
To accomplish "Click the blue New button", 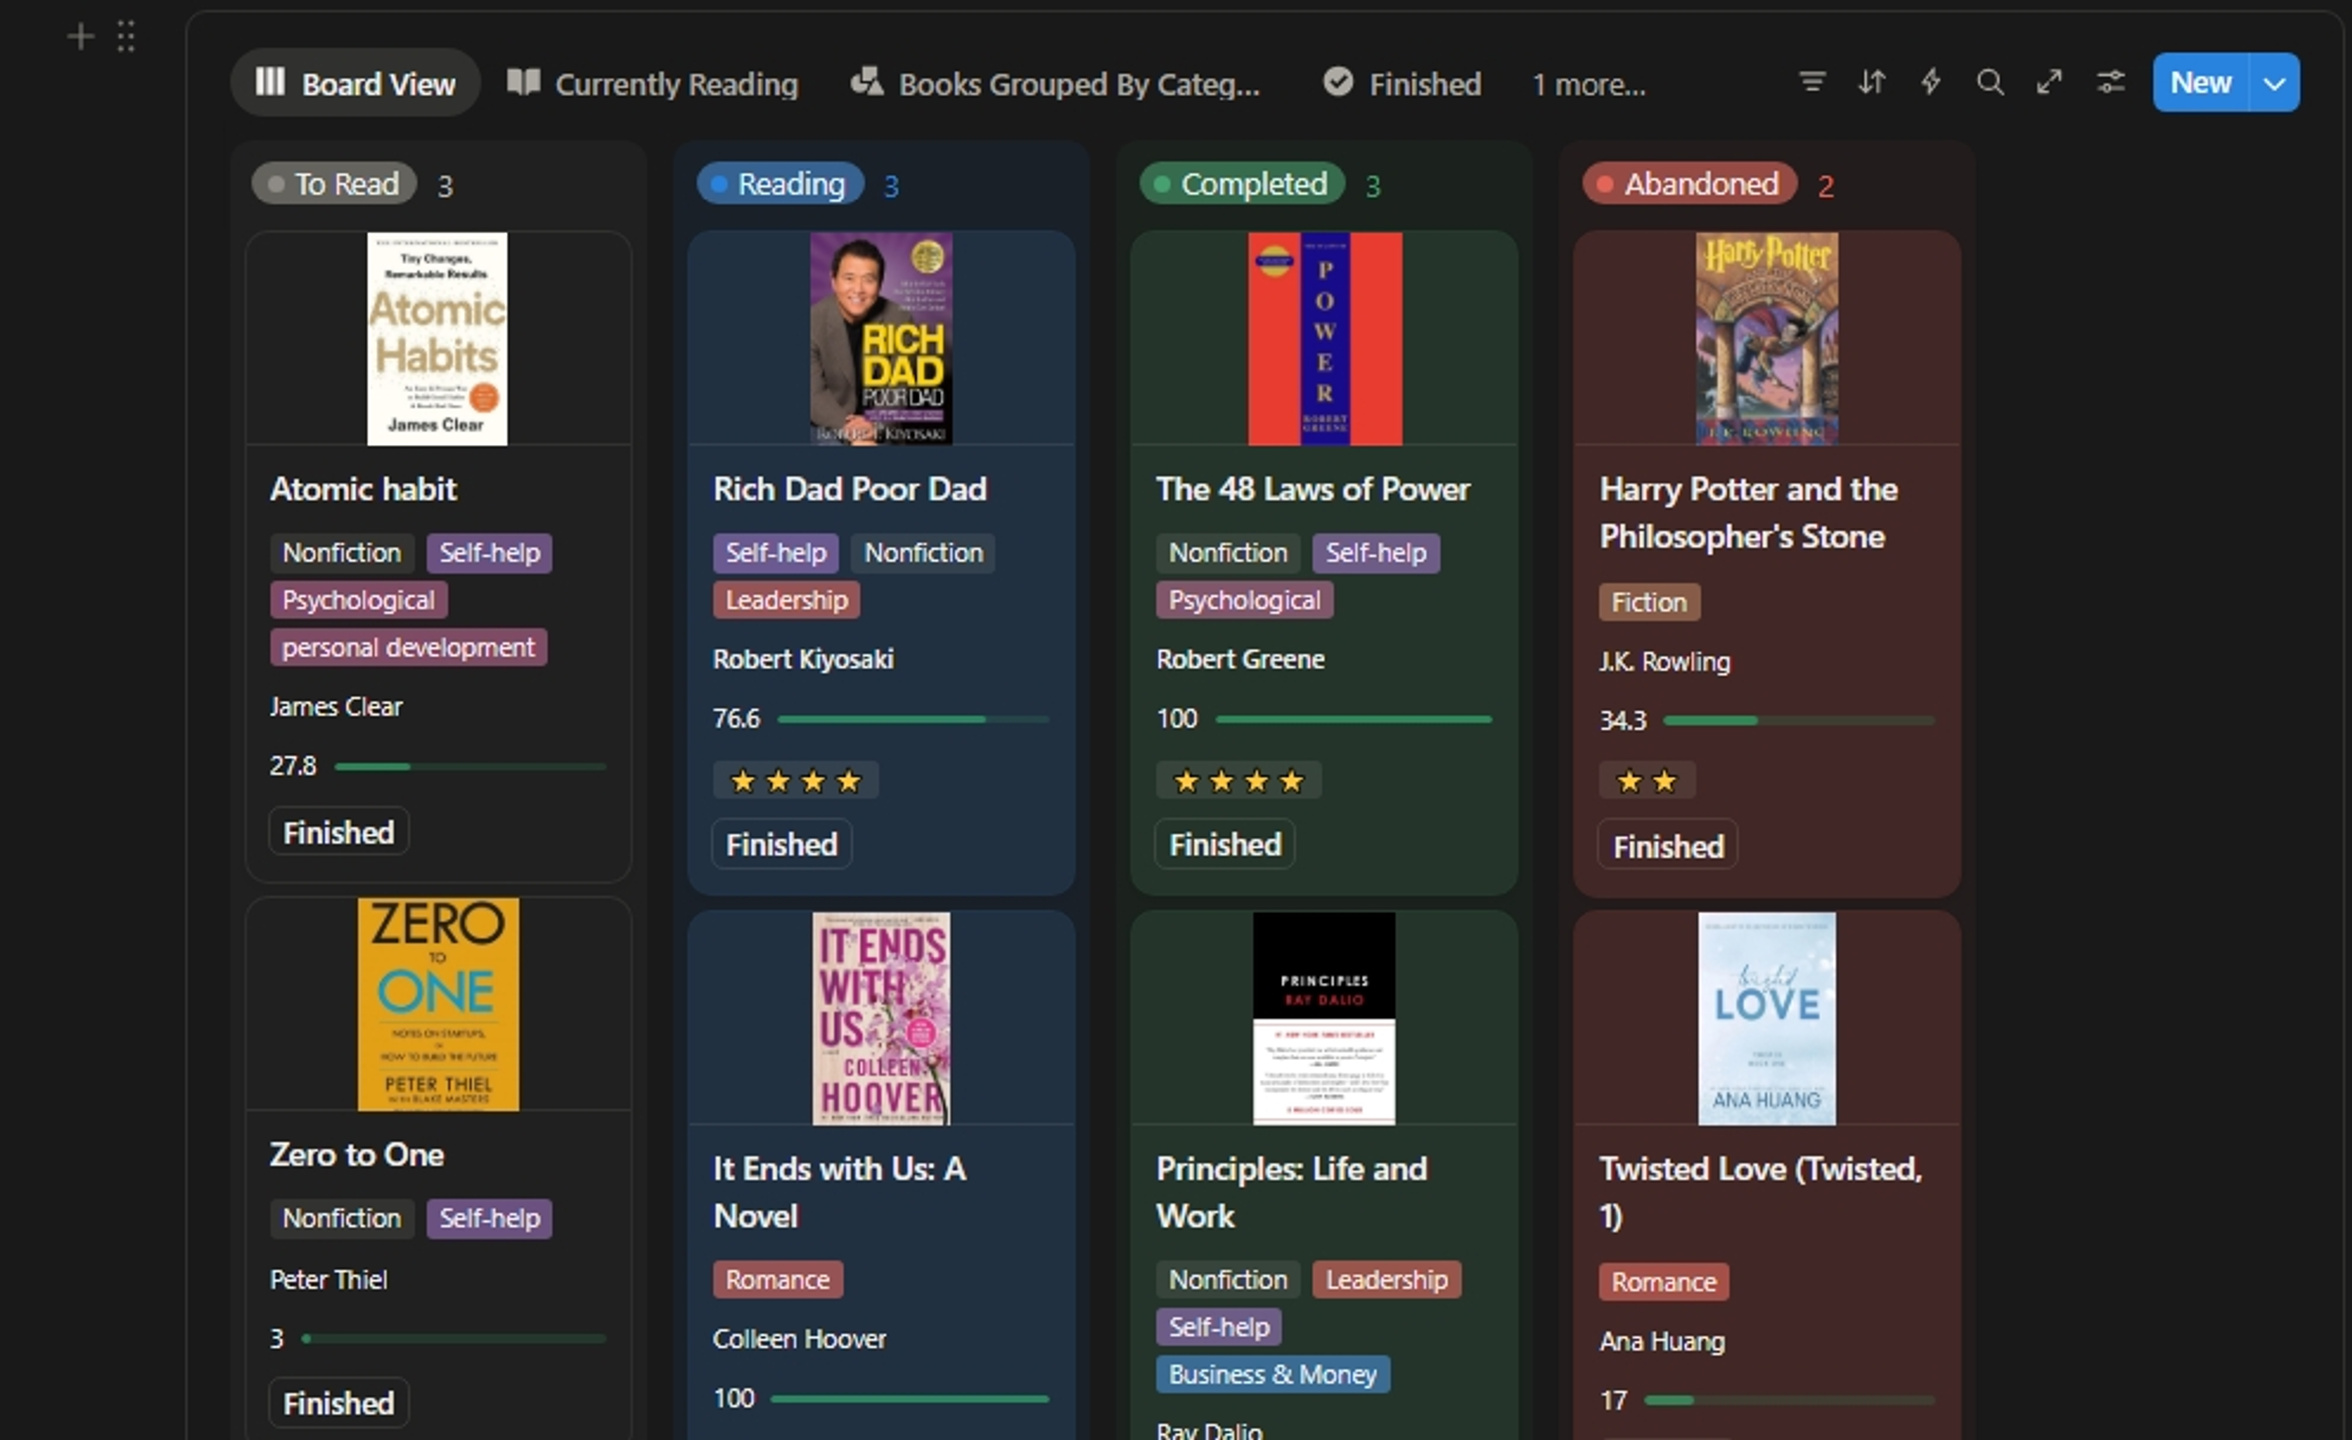I will pos(2201,83).
